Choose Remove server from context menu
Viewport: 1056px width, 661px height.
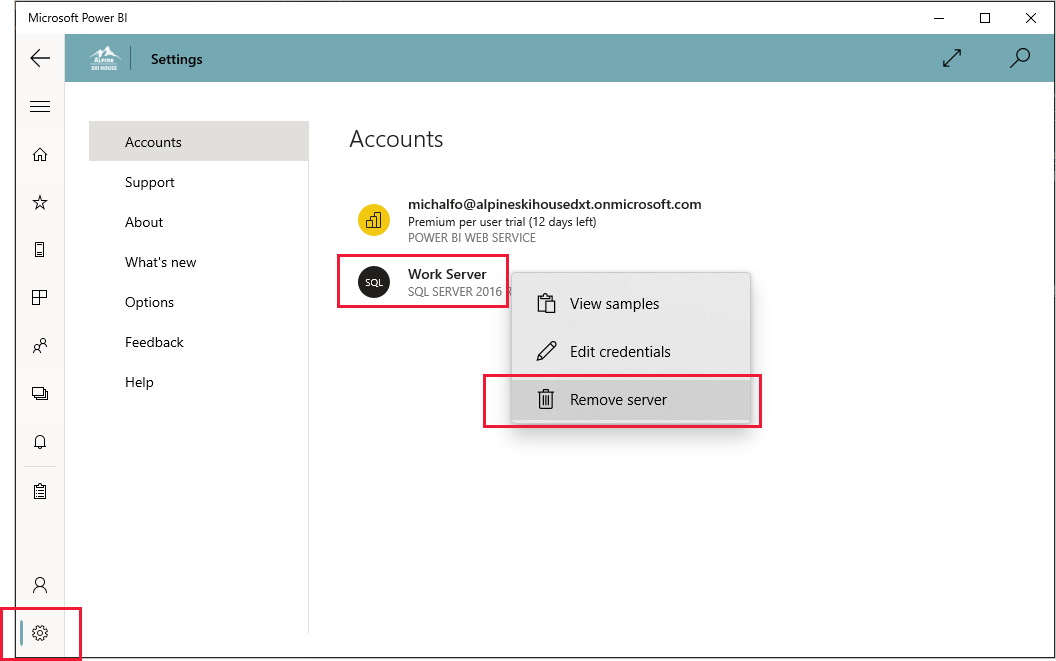631,400
